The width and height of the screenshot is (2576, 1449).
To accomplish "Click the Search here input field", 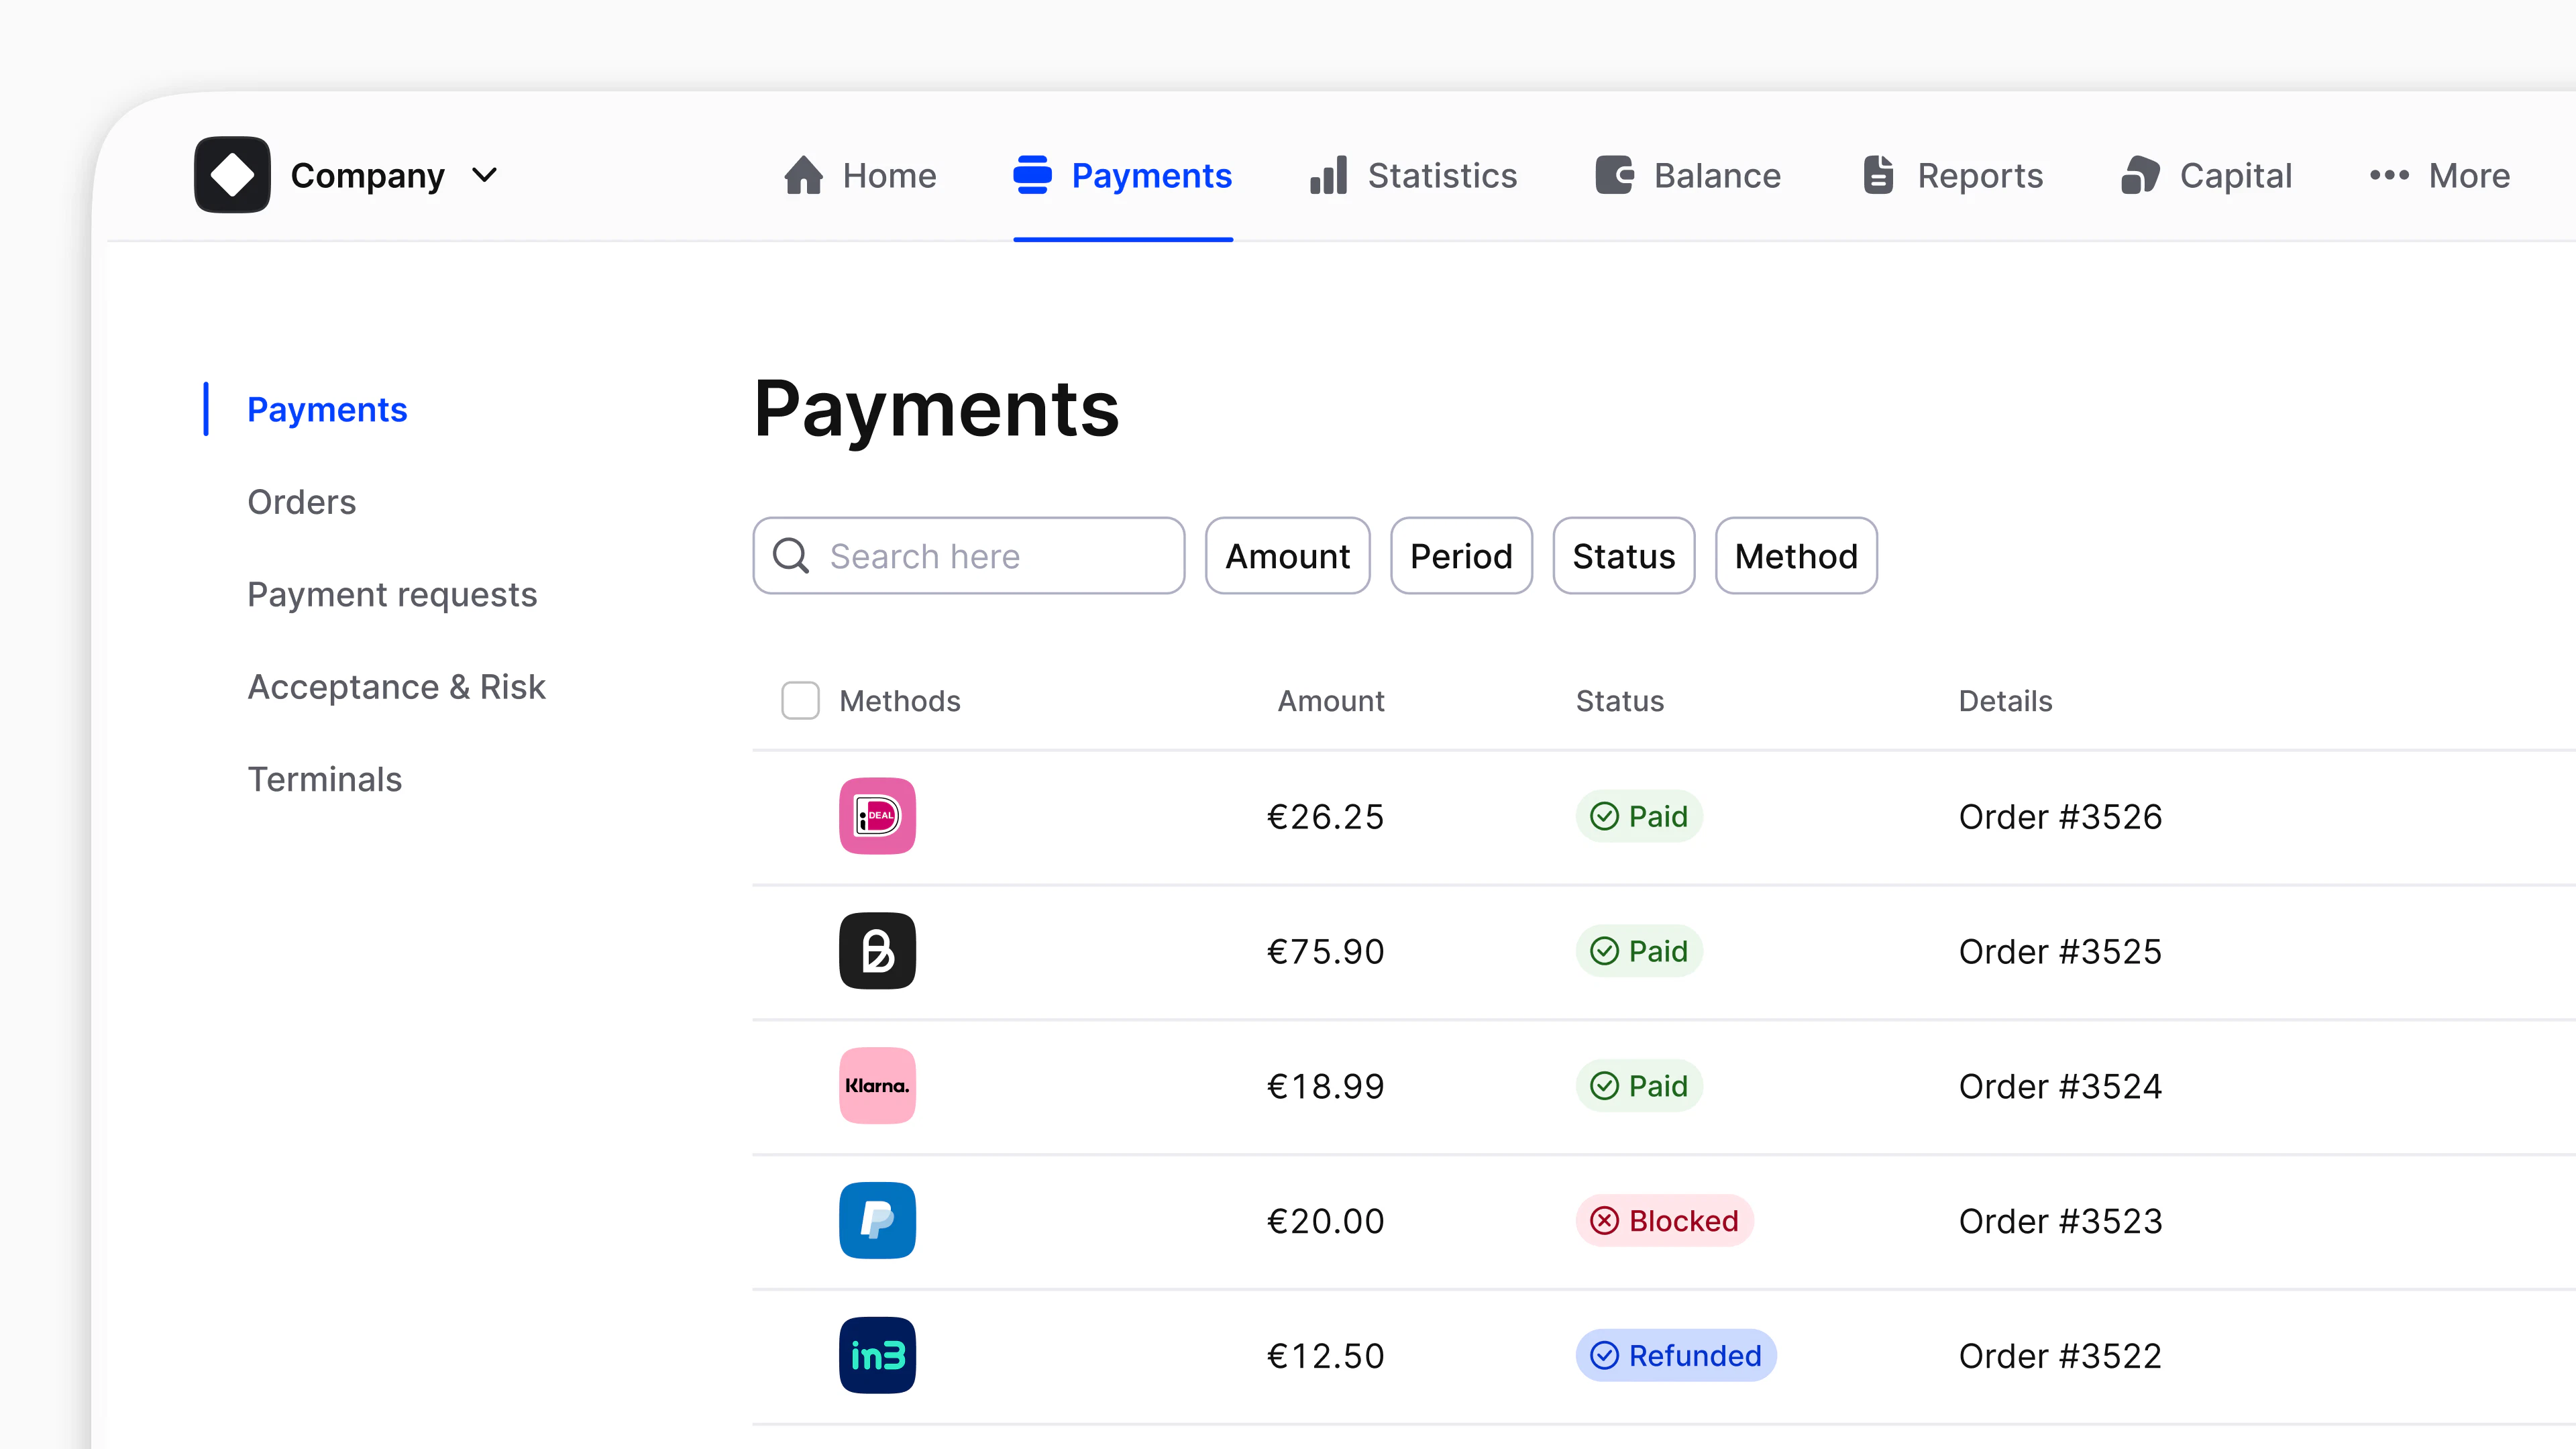I will click(968, 556).
